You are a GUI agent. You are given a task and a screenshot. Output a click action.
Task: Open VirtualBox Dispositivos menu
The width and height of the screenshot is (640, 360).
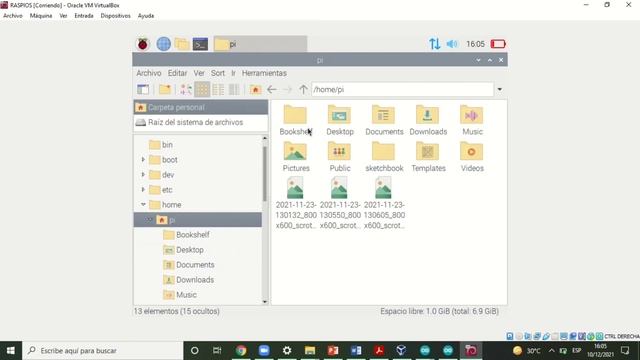pos(116,16)
